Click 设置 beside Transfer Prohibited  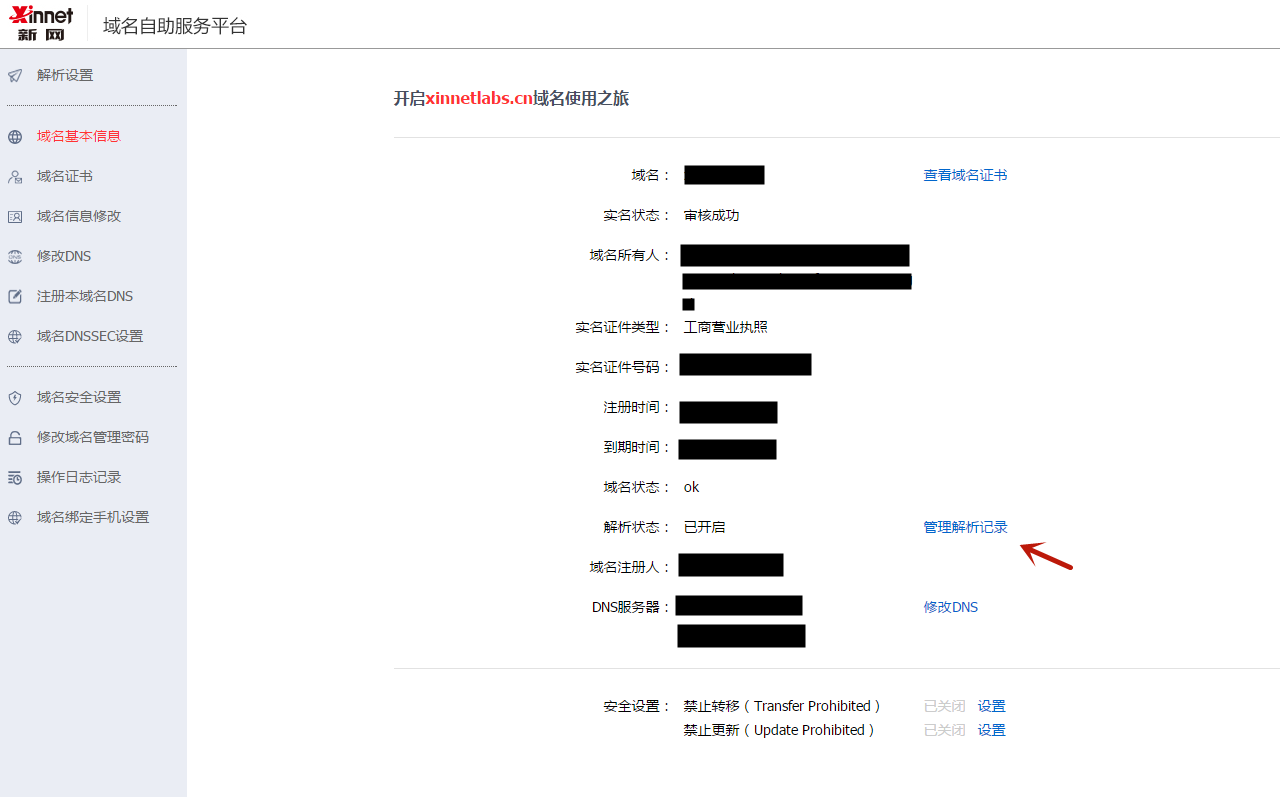click(991, 705)
